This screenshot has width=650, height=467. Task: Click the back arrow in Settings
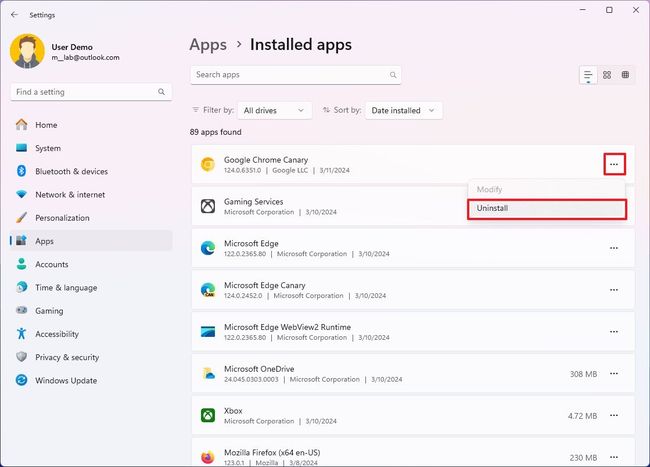coord(14,15)
